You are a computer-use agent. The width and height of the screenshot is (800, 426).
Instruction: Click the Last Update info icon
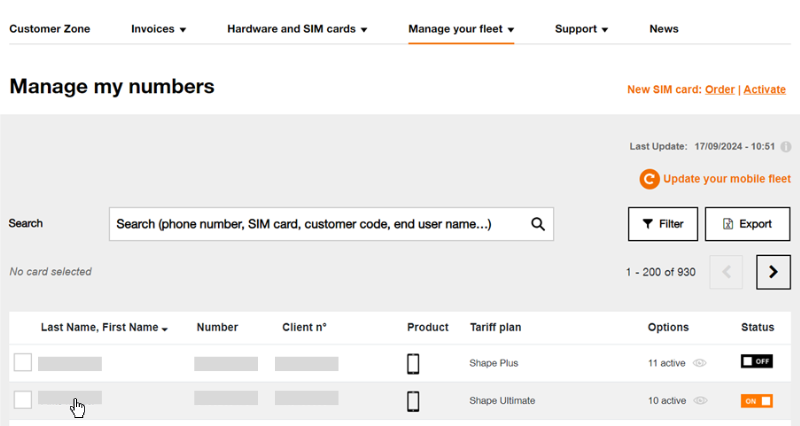point(786,147)
